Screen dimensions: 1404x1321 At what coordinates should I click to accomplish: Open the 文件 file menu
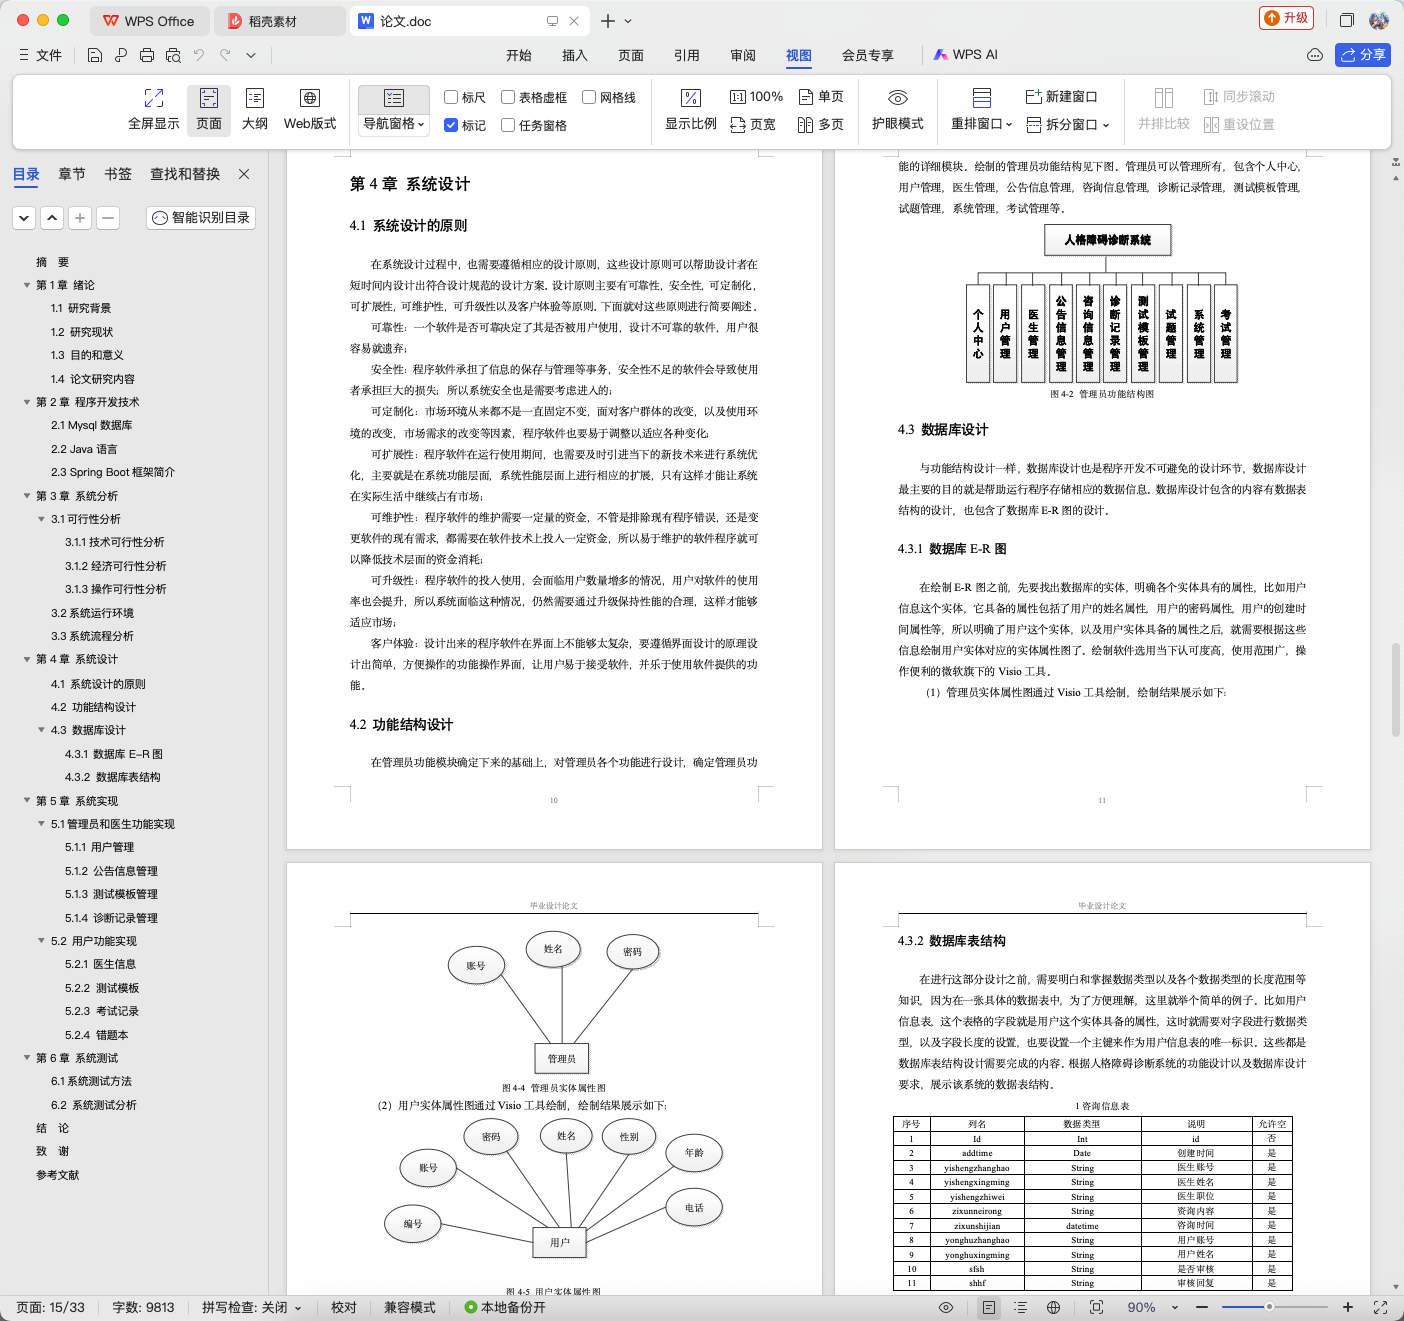pos(40,55)
